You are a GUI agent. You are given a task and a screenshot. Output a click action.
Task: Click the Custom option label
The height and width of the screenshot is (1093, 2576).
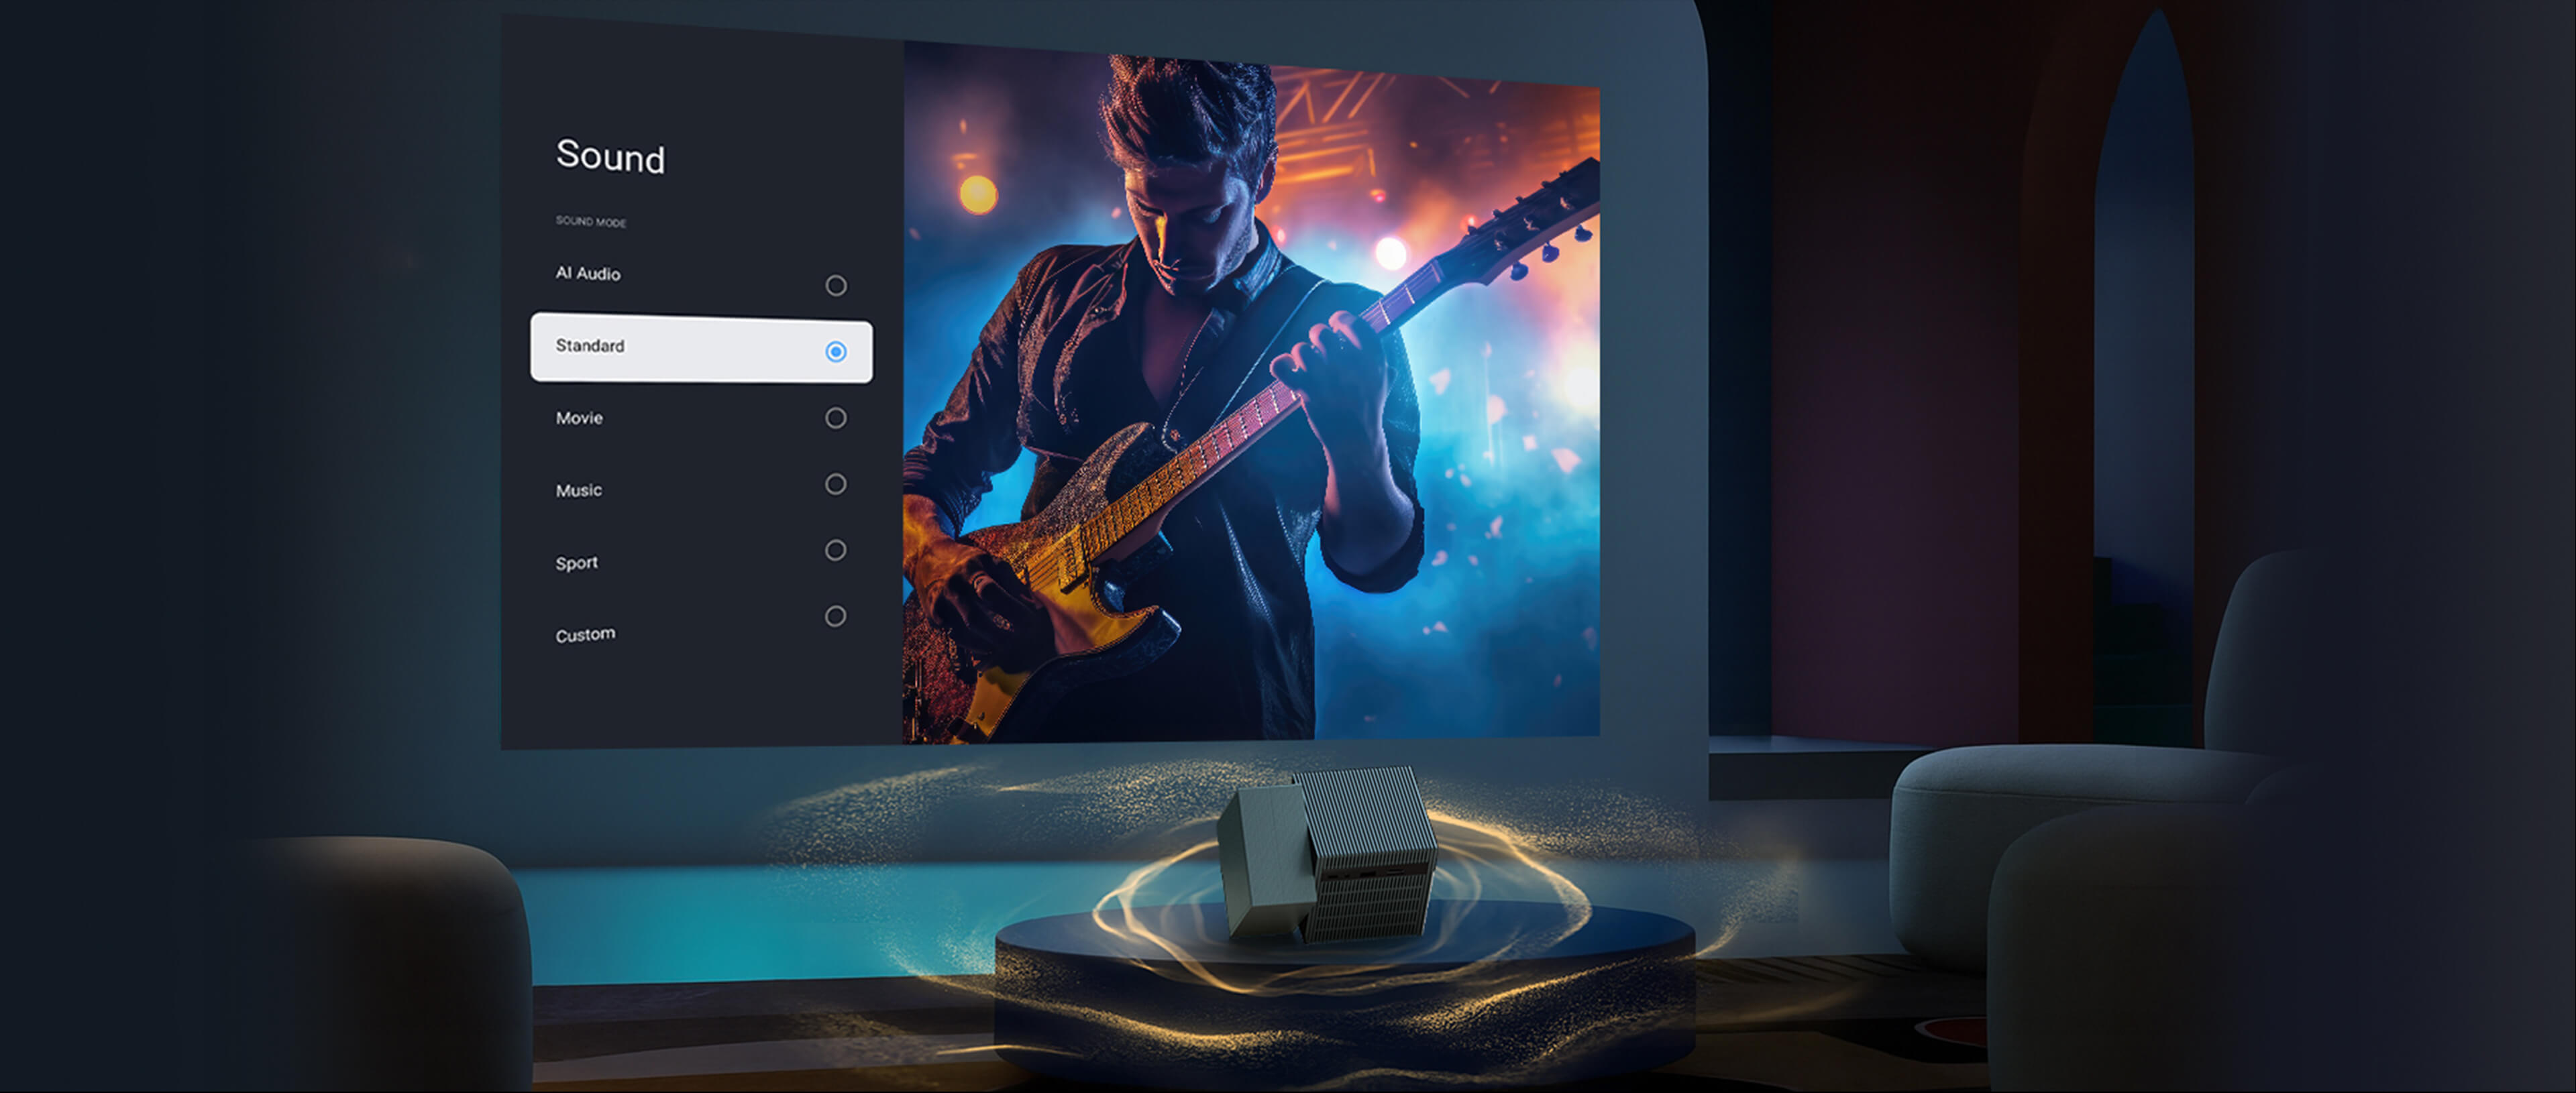tap(585, 632)
